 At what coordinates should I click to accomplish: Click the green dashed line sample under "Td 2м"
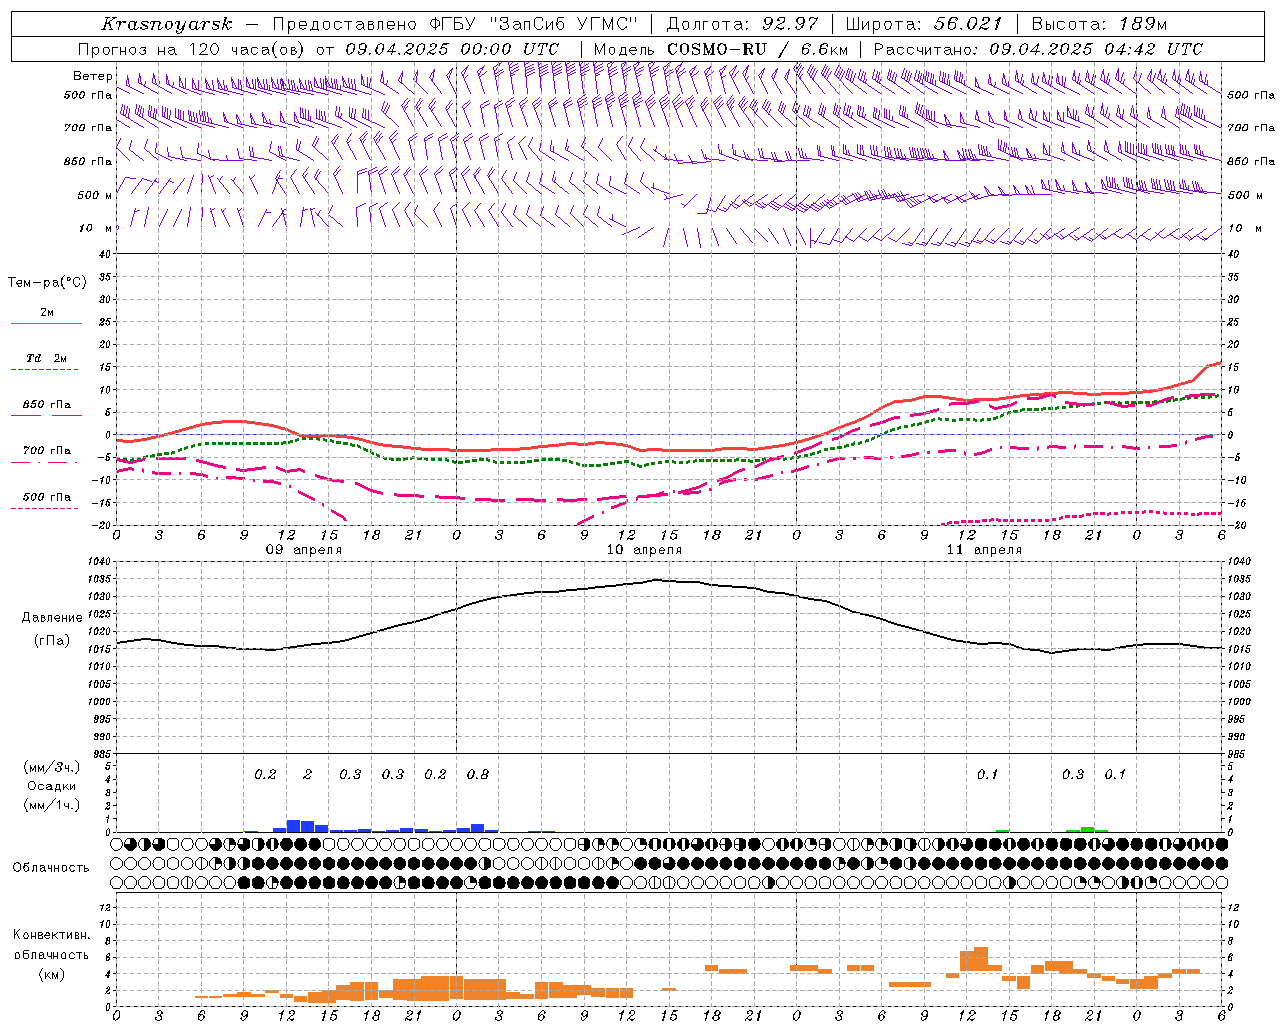pyautogui.click(x=45, y=370)
